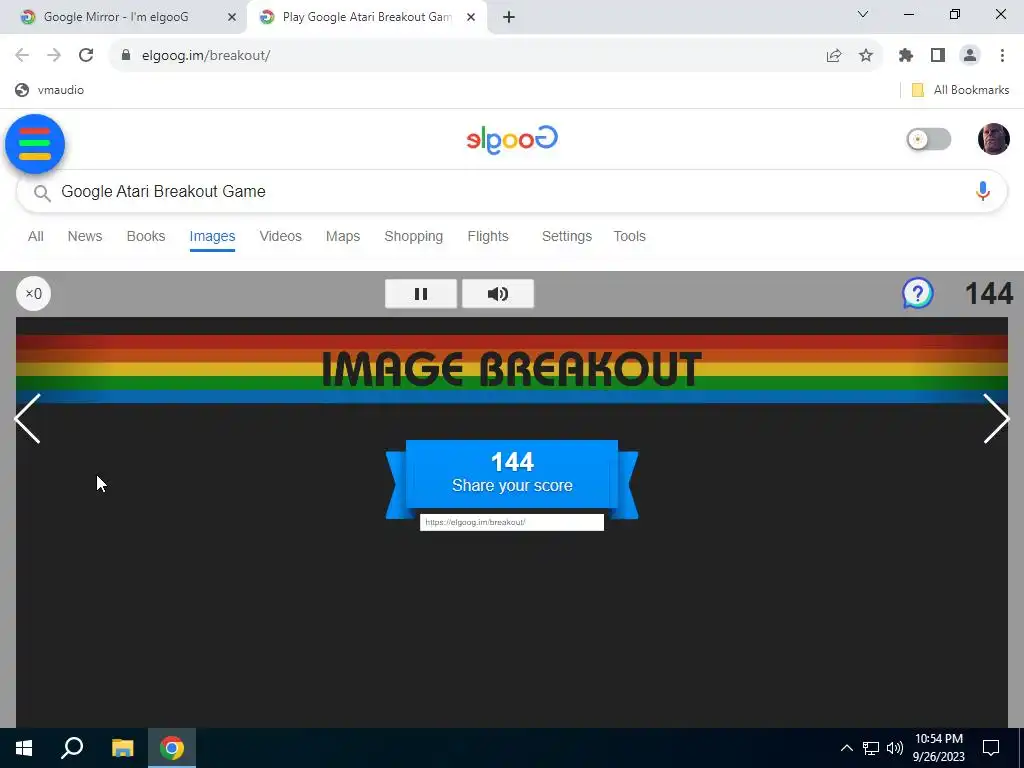Share this page icon in address bar
Screen dimensions: 1024x768
tap(834, 56)
